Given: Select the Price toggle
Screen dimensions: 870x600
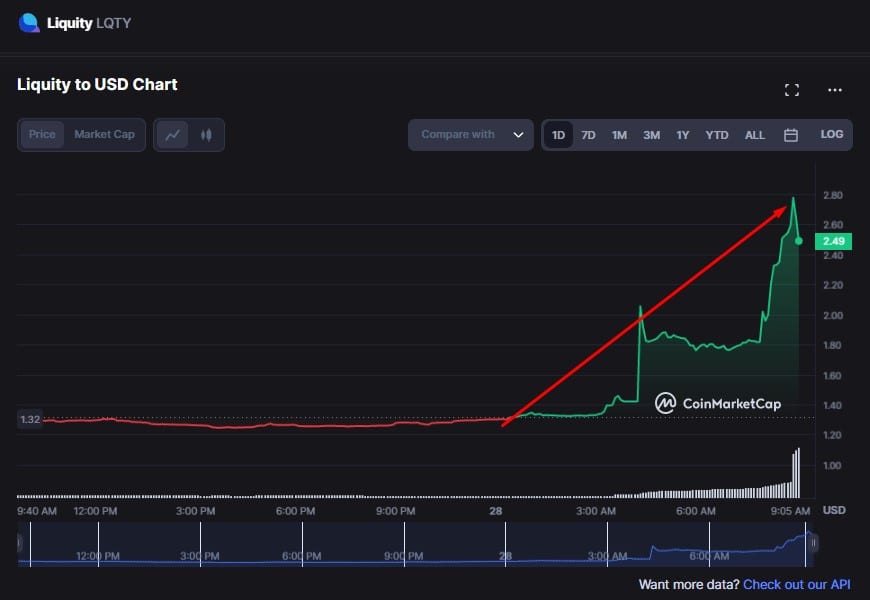Looking at the screenshot, I should coord(42,134).
